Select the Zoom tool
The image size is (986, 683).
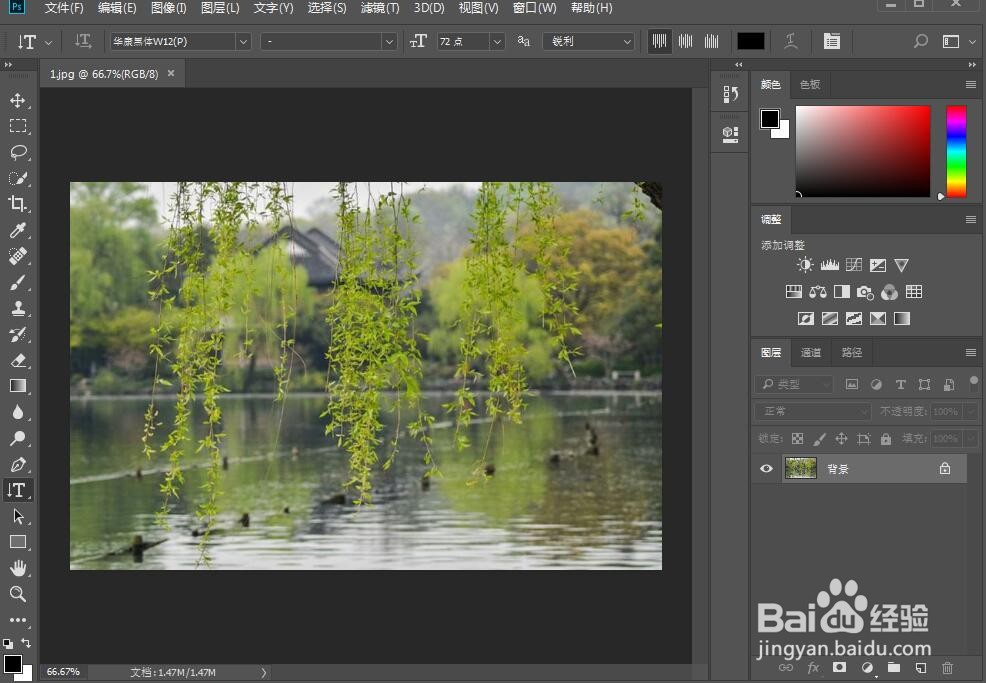[18, 594]
